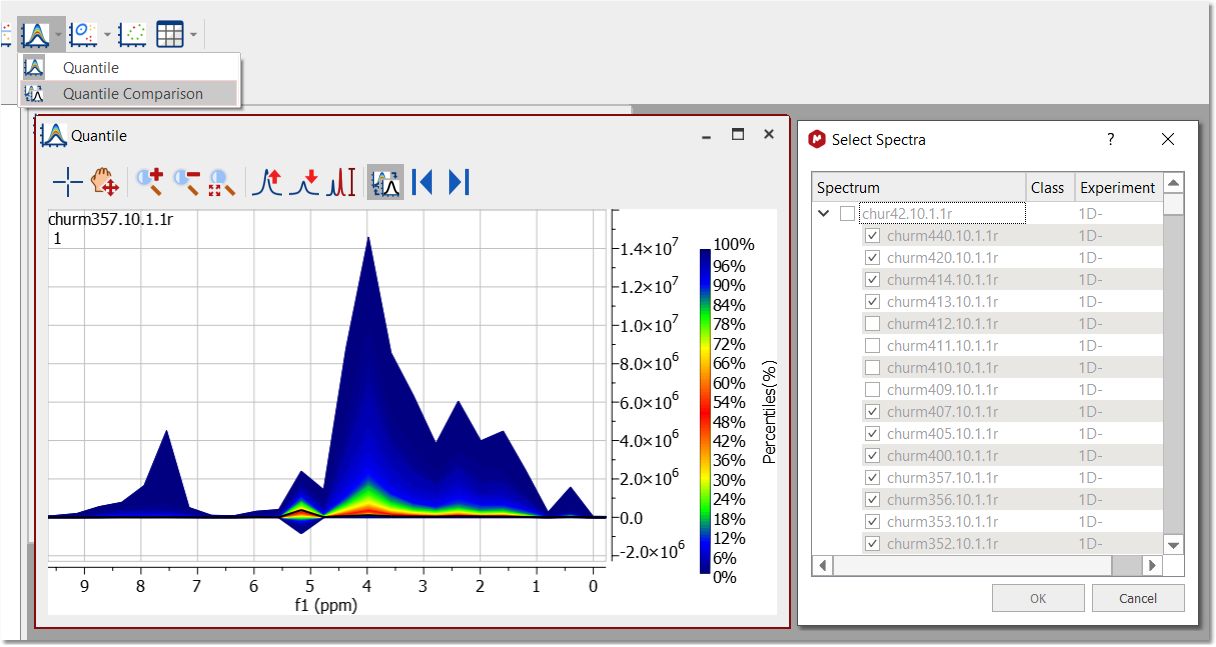Toggle the quantile comparison toolbar button
Screen dimensions: 1216x647
386,182
